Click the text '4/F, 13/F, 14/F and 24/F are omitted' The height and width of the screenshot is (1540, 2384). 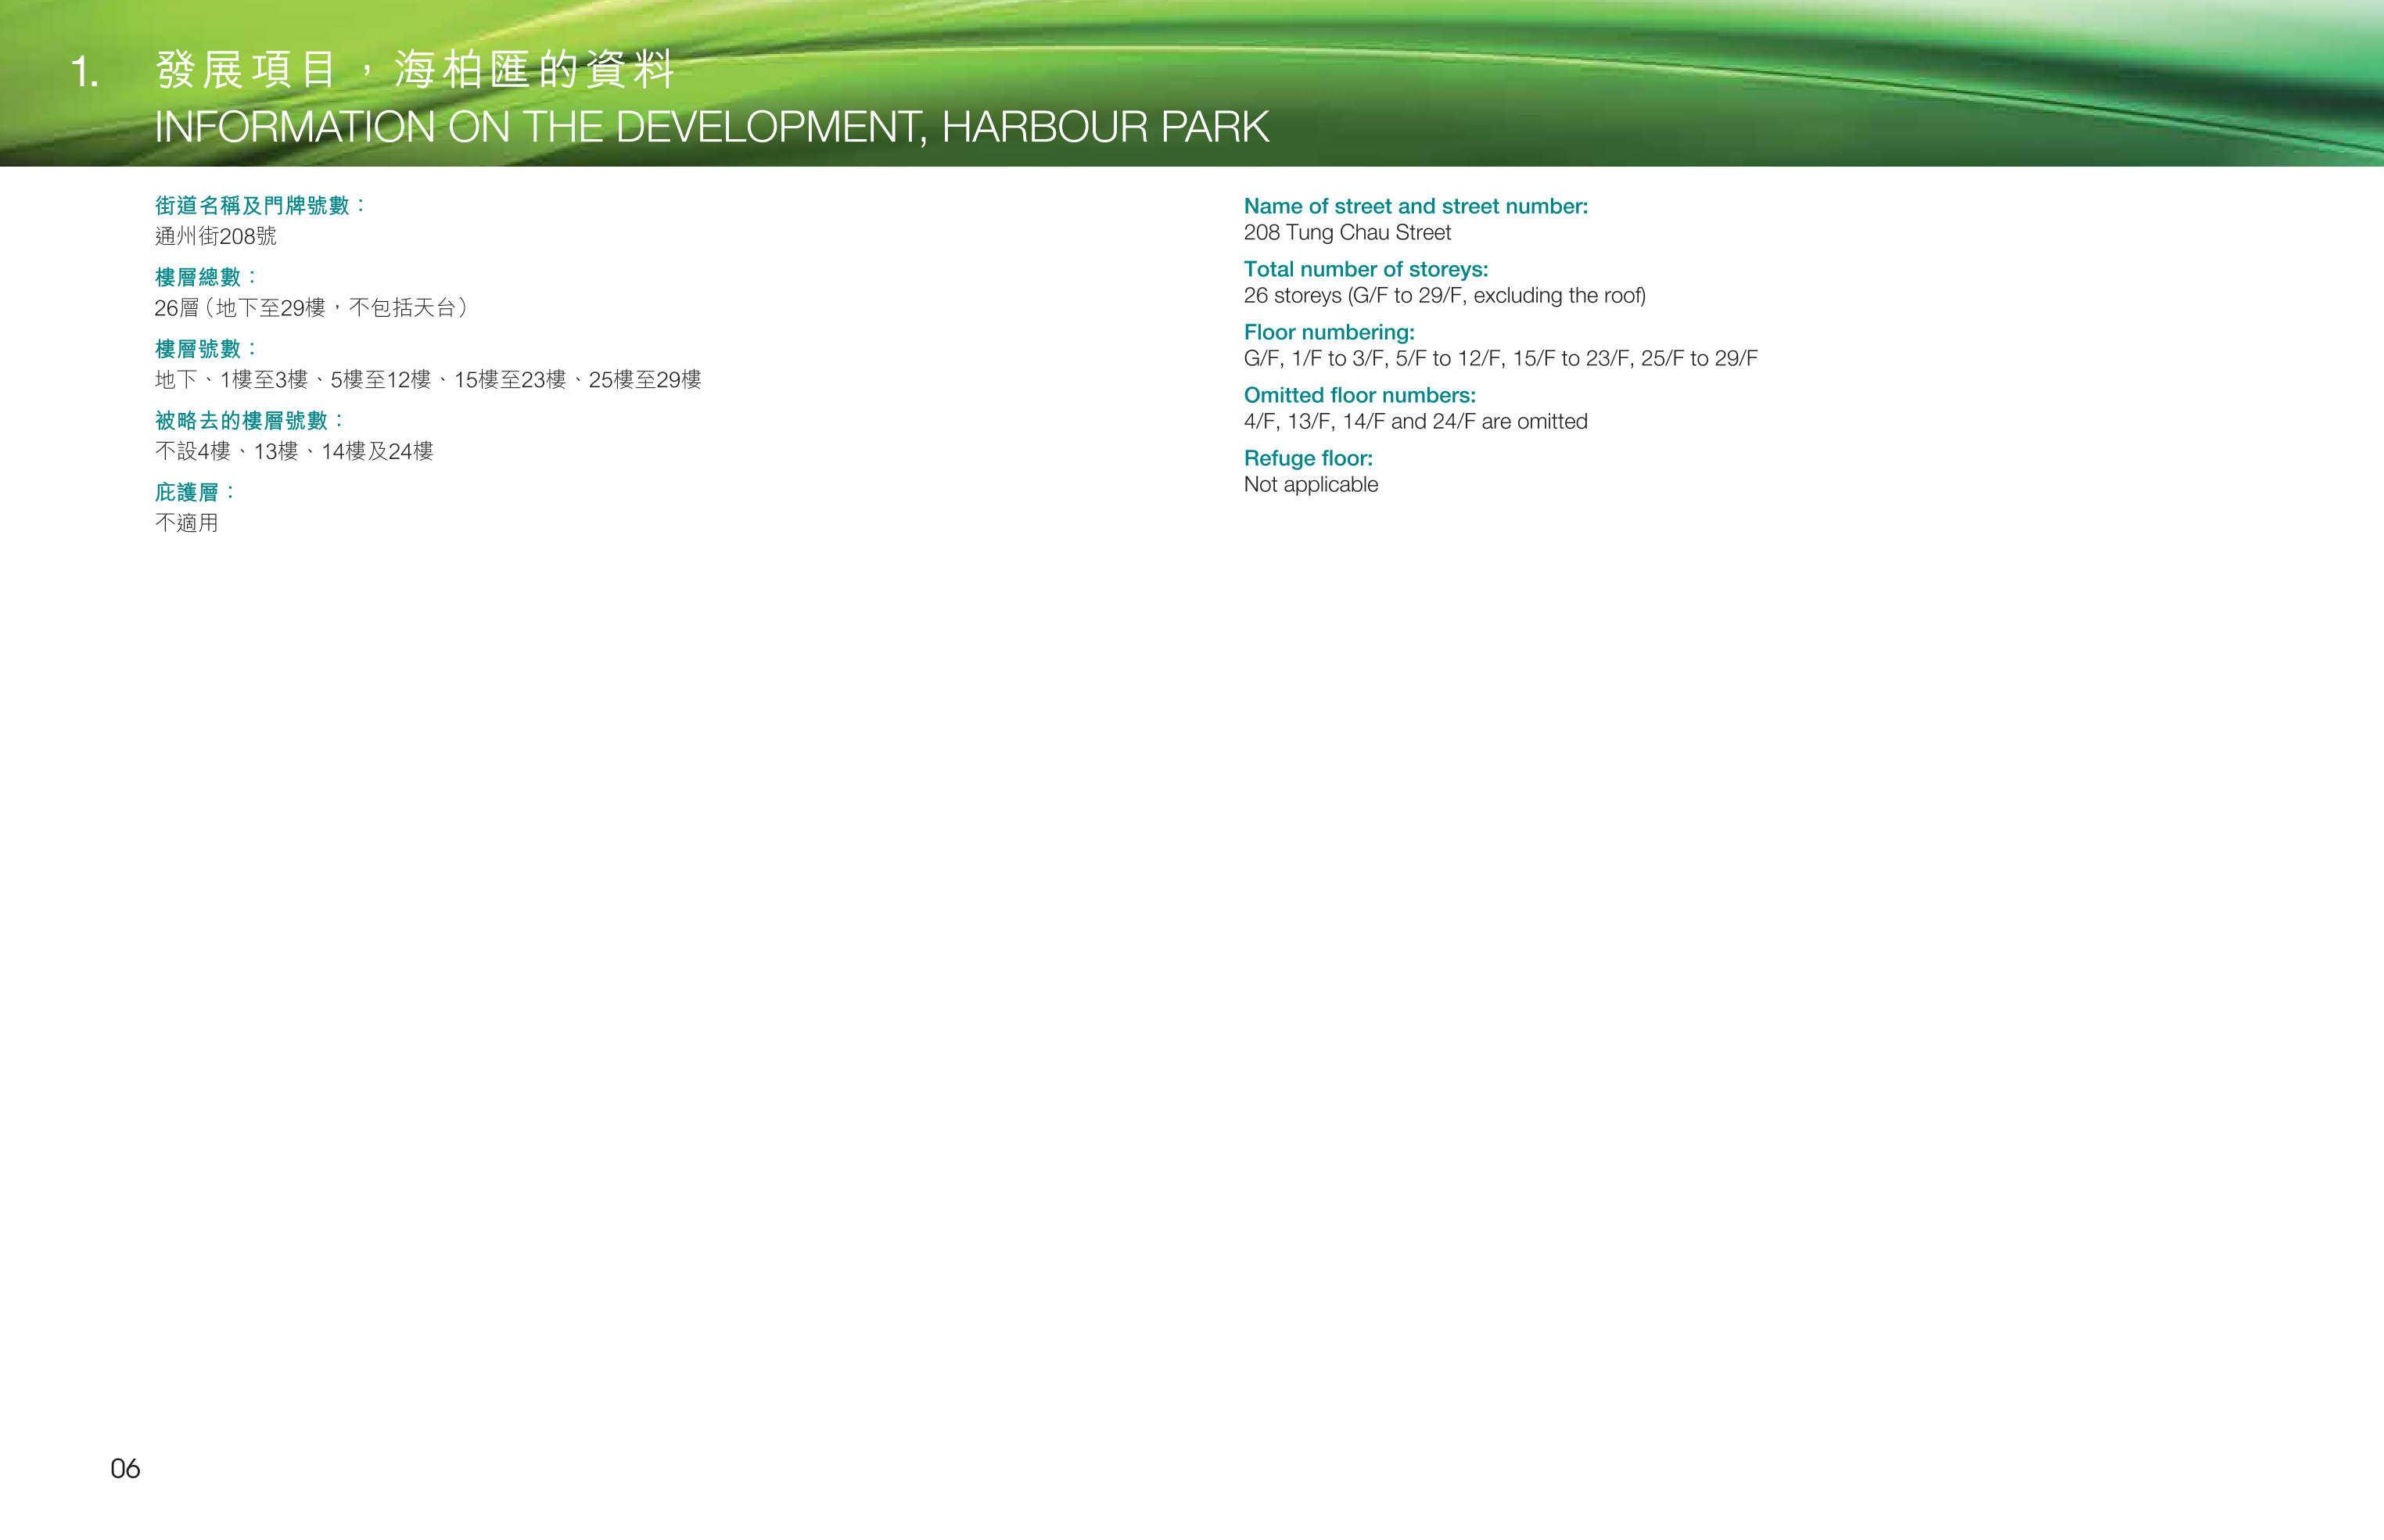(1415, 422)
